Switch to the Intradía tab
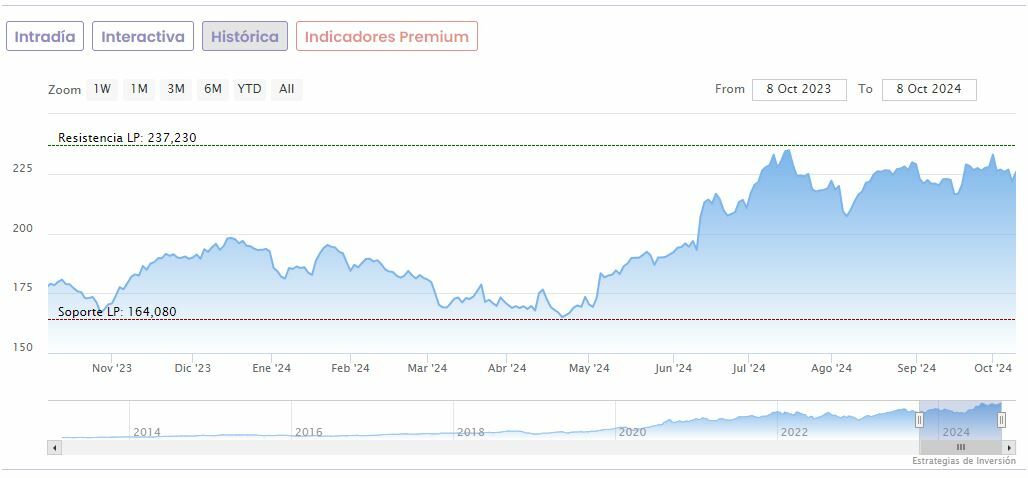The width and height of the screenshot is (1028, 478). pos(44,37)
